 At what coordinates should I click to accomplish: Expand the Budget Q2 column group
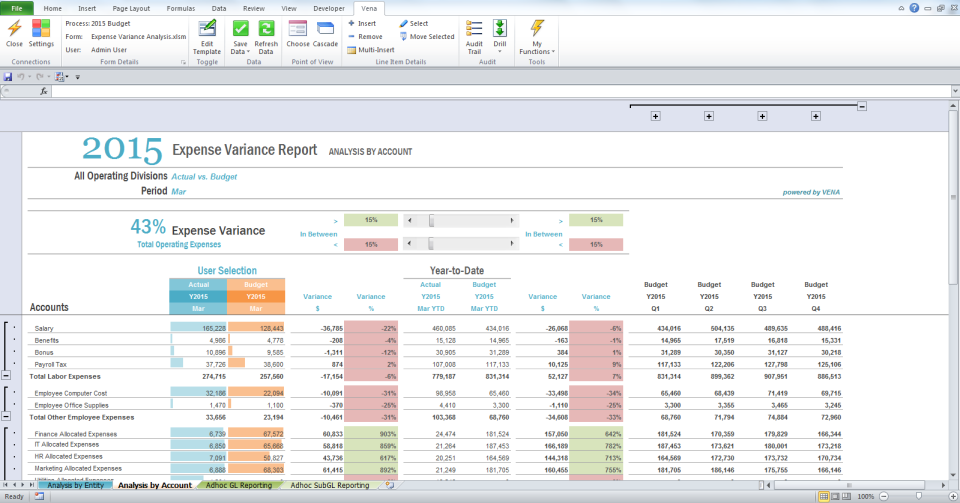click(708, 116)
